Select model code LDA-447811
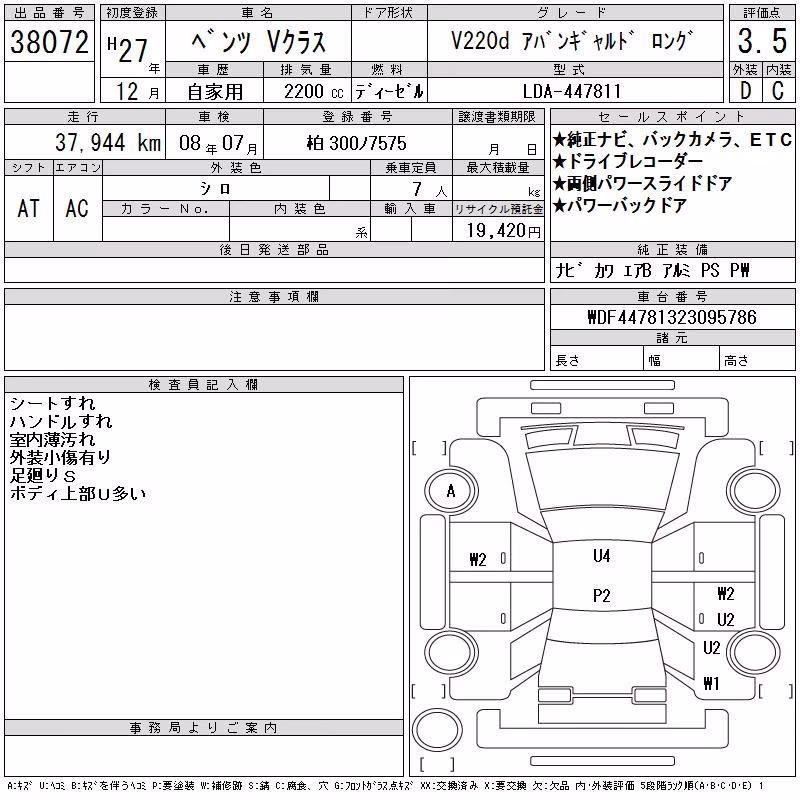800x800 pixels. (x=572, y=92)
